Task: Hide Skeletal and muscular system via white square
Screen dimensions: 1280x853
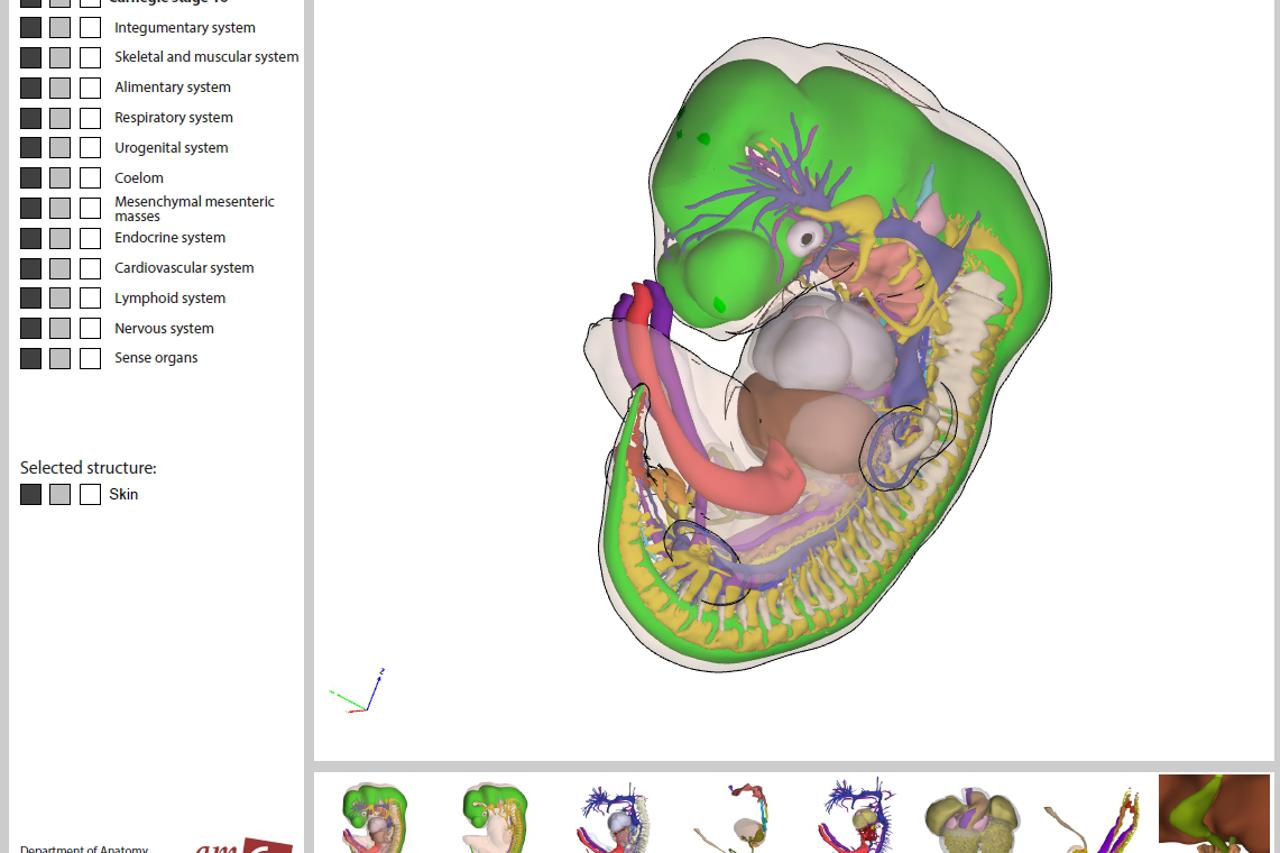Action: pos(90,58)
